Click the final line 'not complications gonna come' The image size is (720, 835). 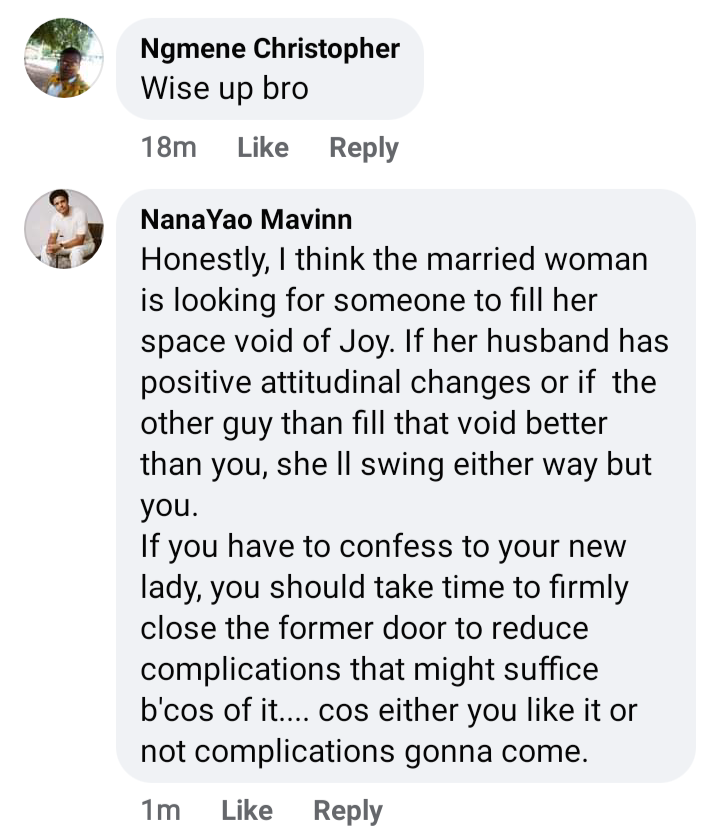364,751
